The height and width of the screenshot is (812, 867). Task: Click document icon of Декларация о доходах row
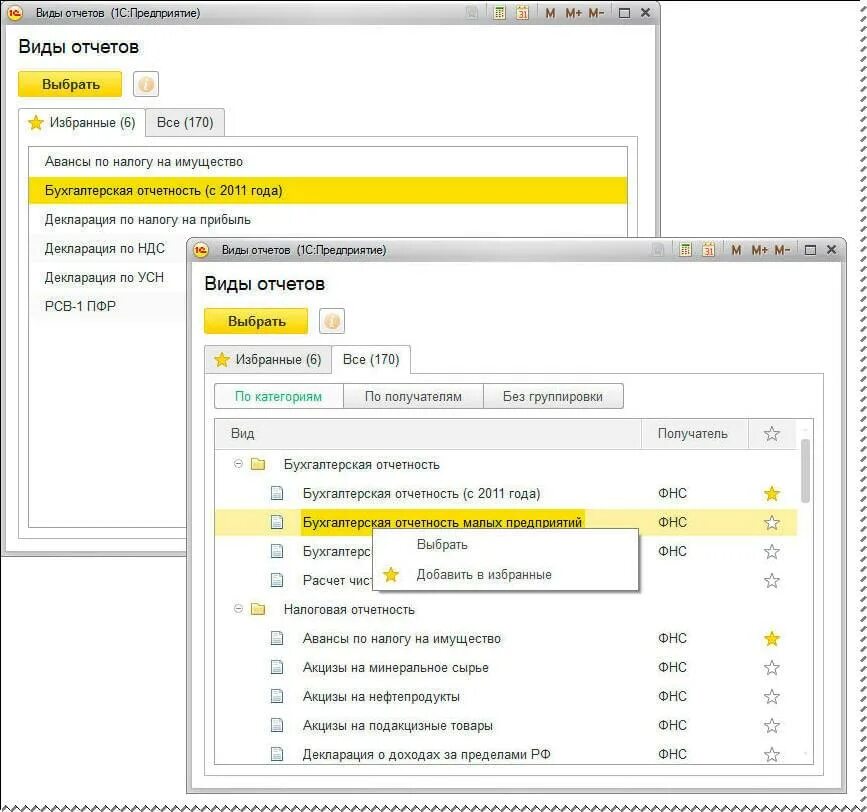pos(277,754)
